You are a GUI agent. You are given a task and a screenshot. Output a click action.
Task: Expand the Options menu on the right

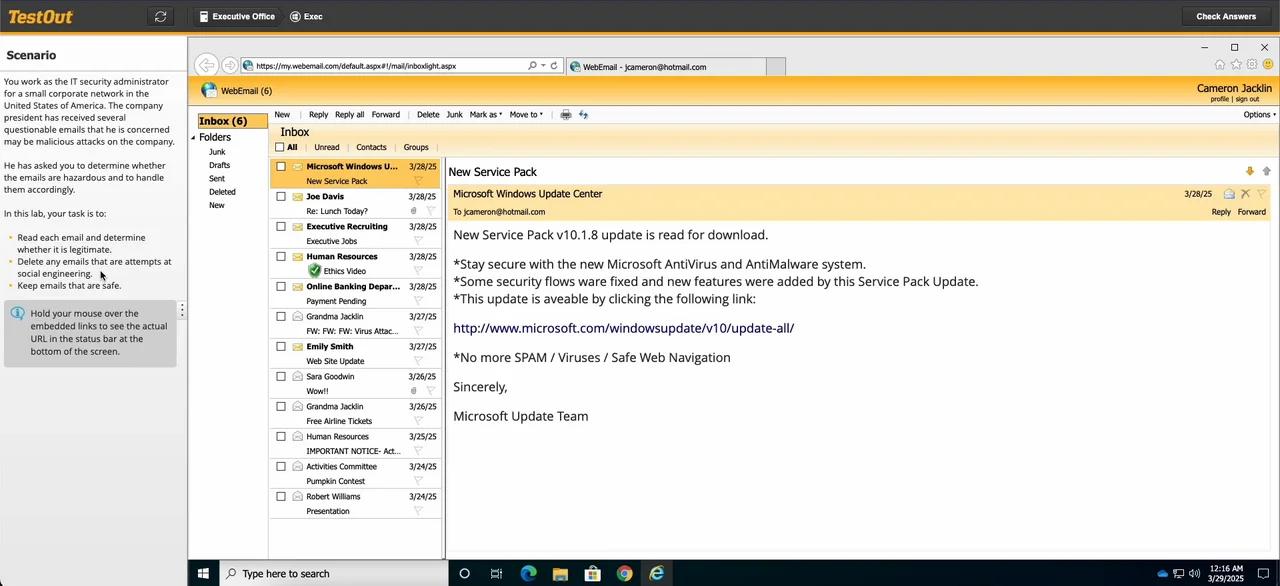(1257, 114)
